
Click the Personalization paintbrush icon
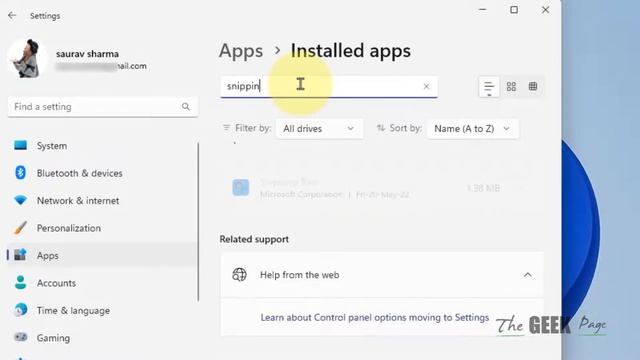click(20, 228)
